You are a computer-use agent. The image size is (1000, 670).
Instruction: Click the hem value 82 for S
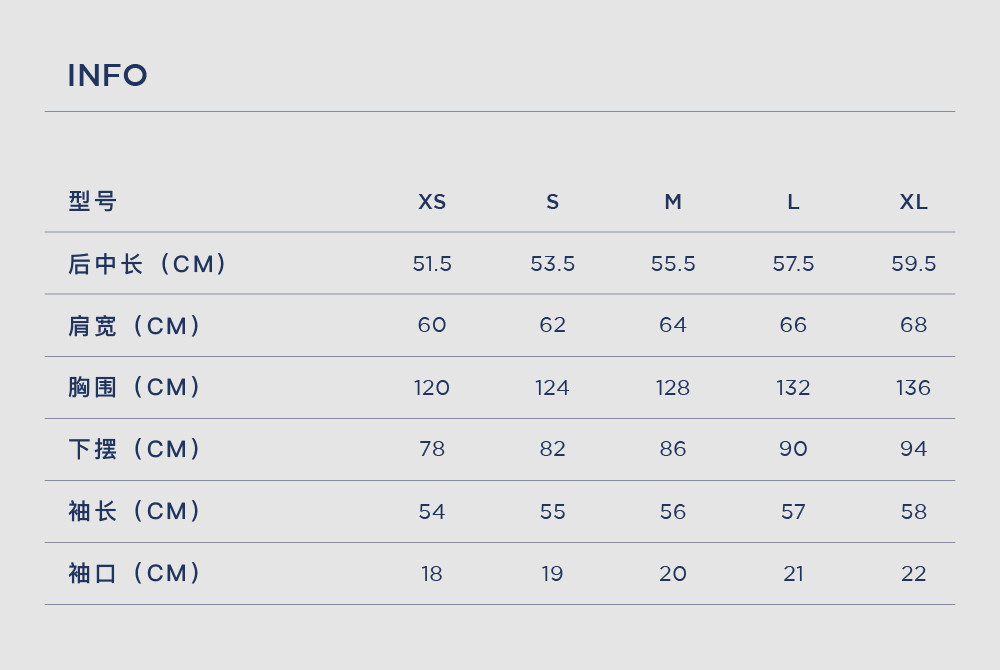coord(552,449)
